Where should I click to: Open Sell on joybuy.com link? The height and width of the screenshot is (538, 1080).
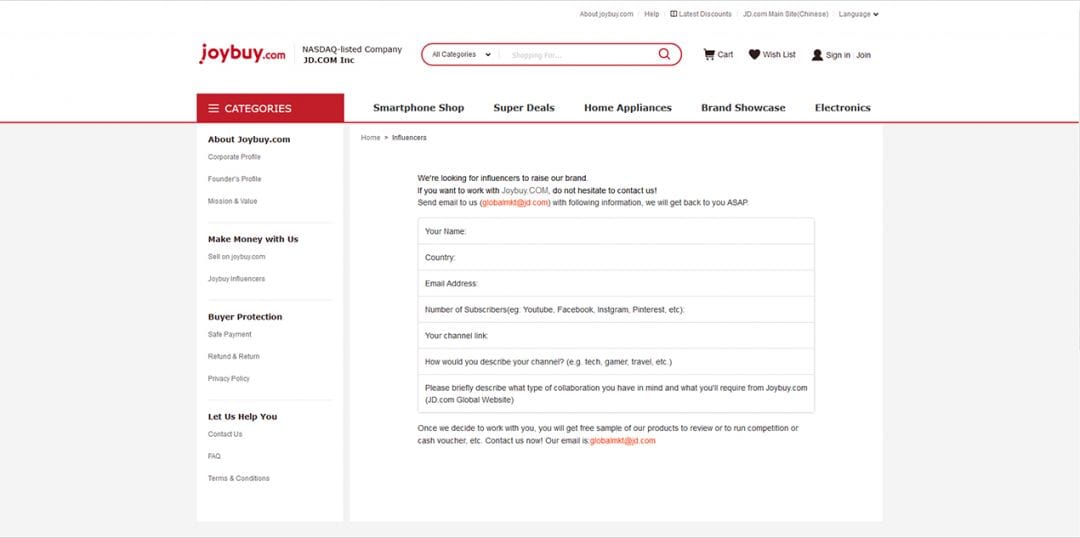pos(236,256)
